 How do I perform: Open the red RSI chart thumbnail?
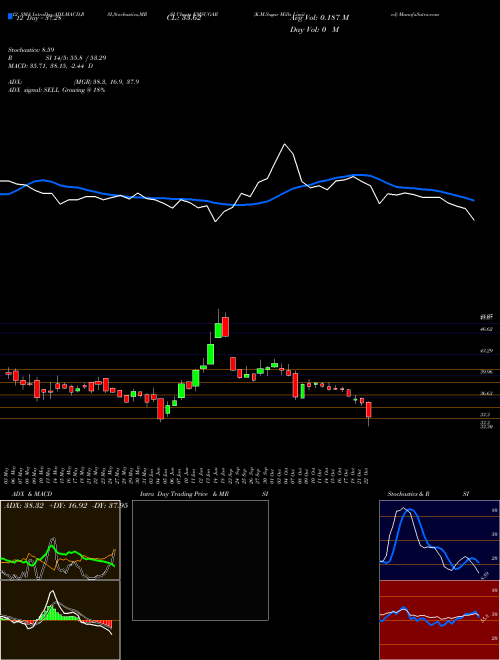pyautogui.click(x=439, y=620)
